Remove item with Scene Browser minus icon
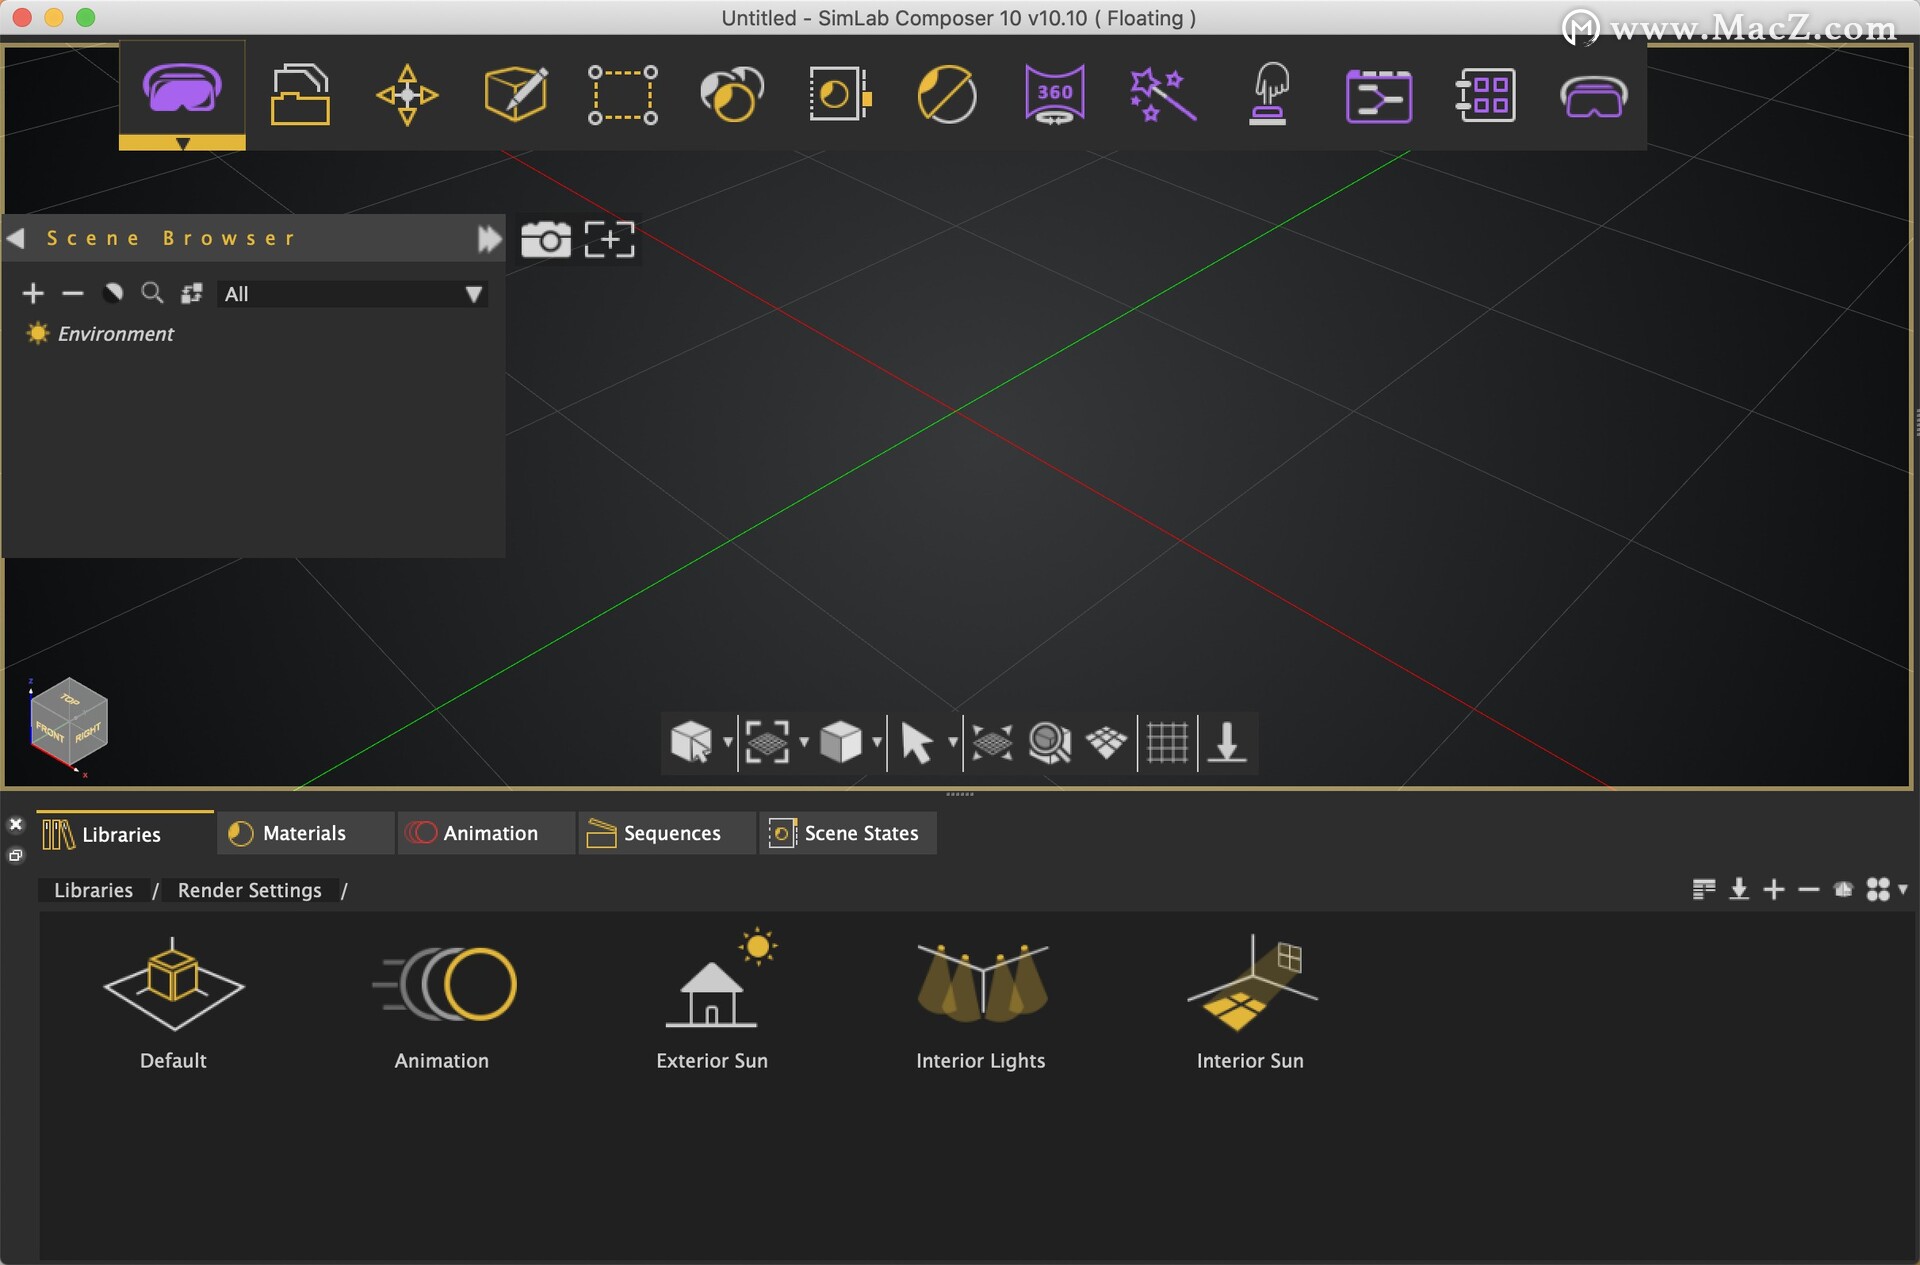 tap(73, 293)
